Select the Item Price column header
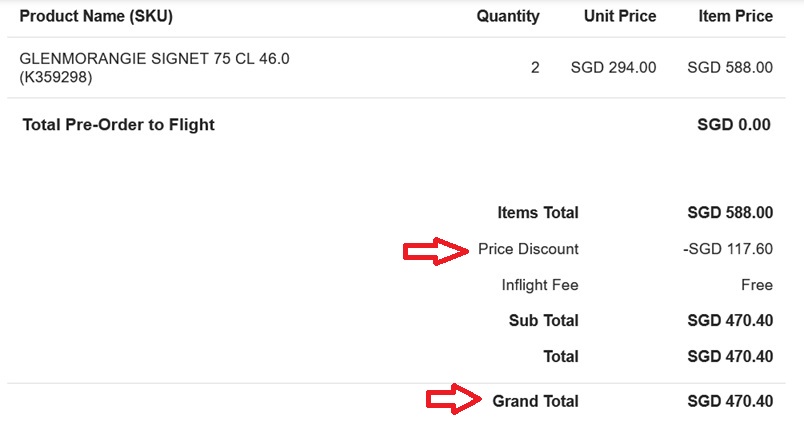The image size is (804, 434). click(735, 16)
